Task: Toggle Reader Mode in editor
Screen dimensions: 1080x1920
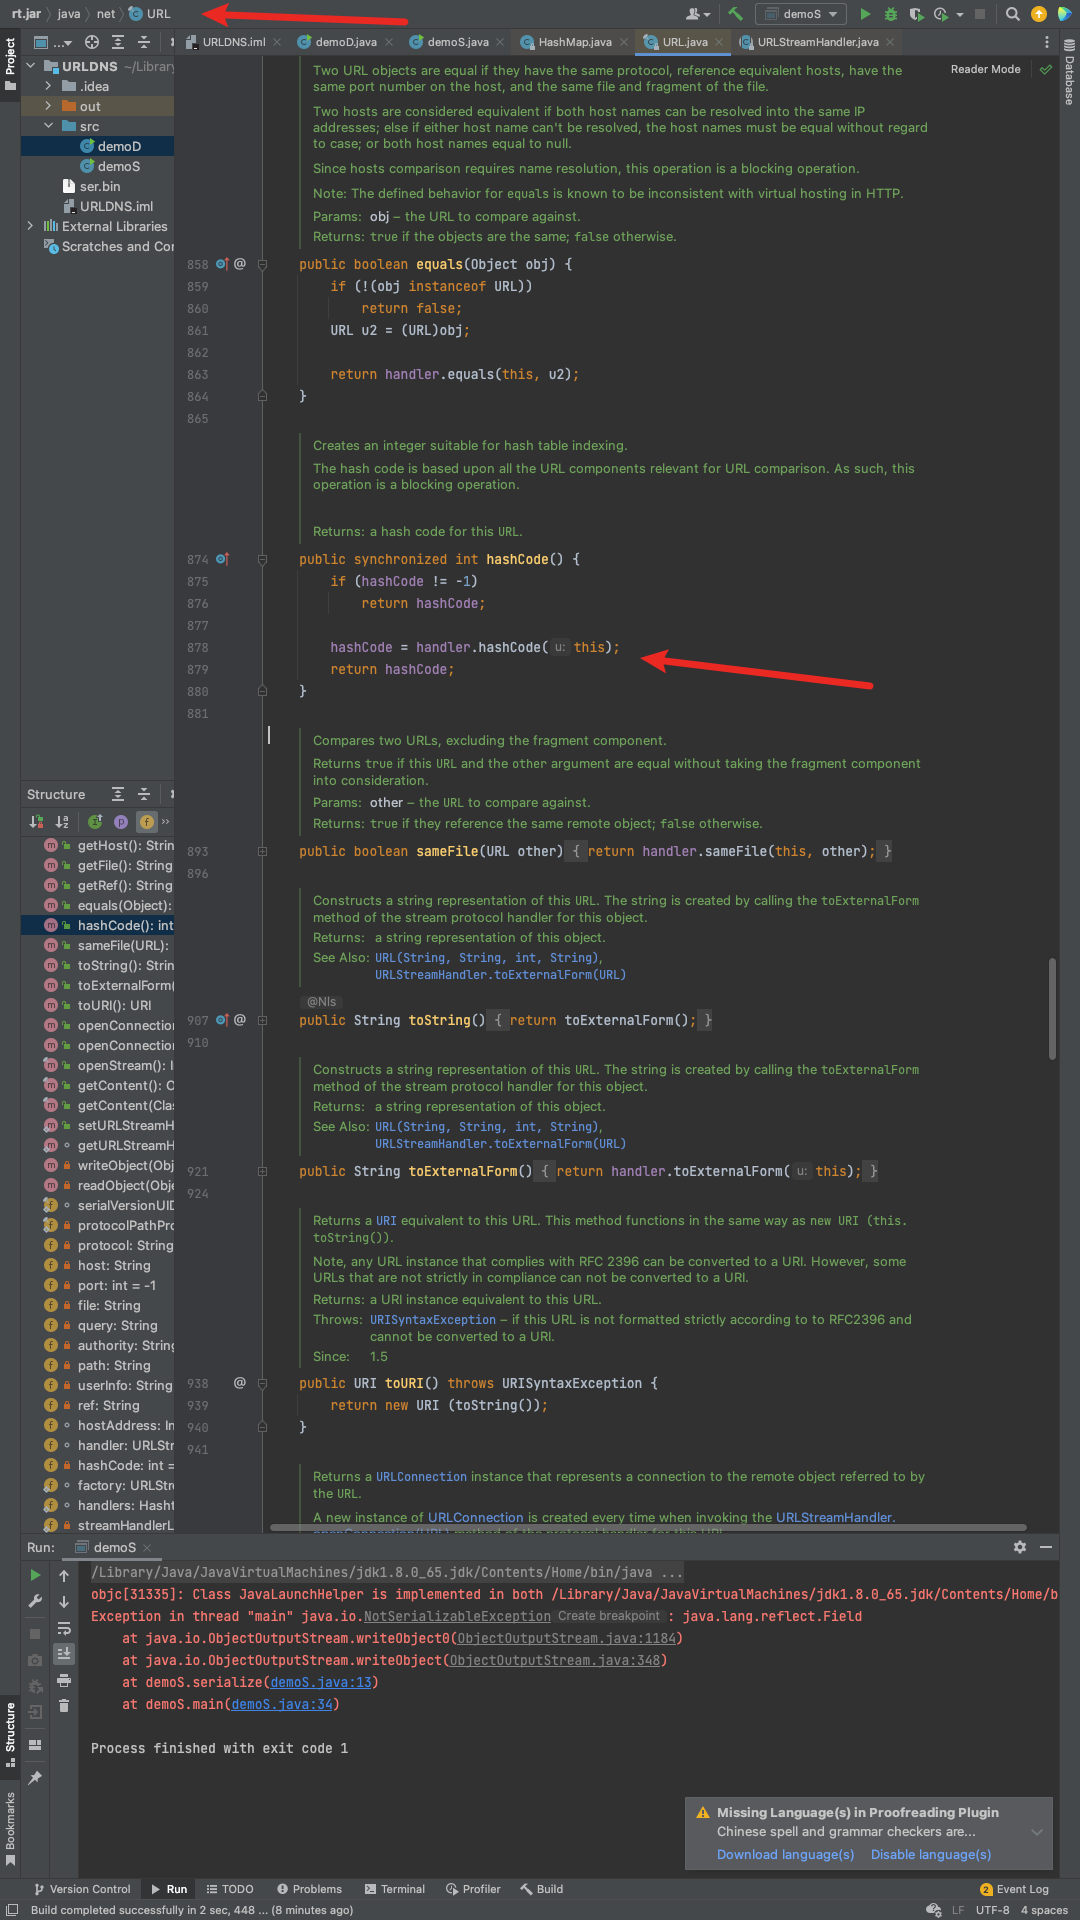Action: (x=985, y=69)
